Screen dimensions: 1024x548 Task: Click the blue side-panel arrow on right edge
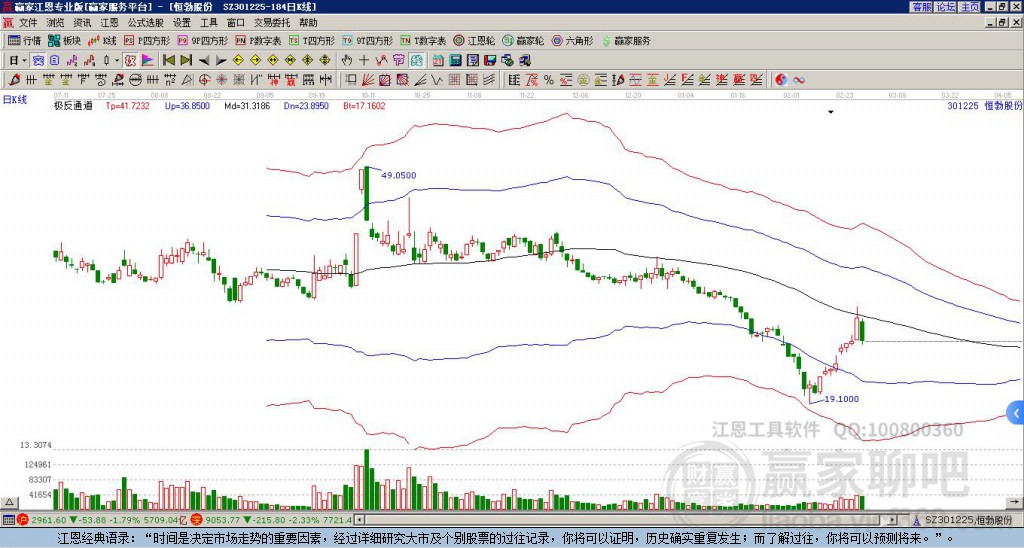click(x=1016, y=413)
